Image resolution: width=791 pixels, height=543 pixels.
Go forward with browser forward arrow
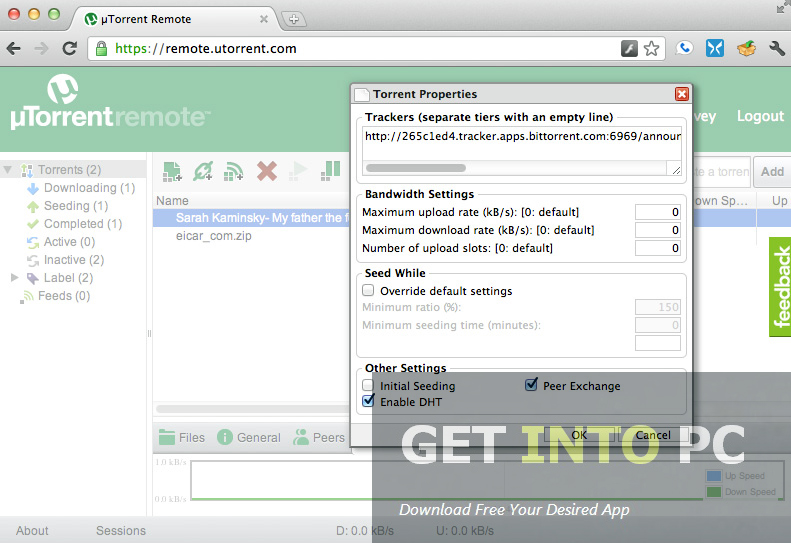[x=42, y=48]
